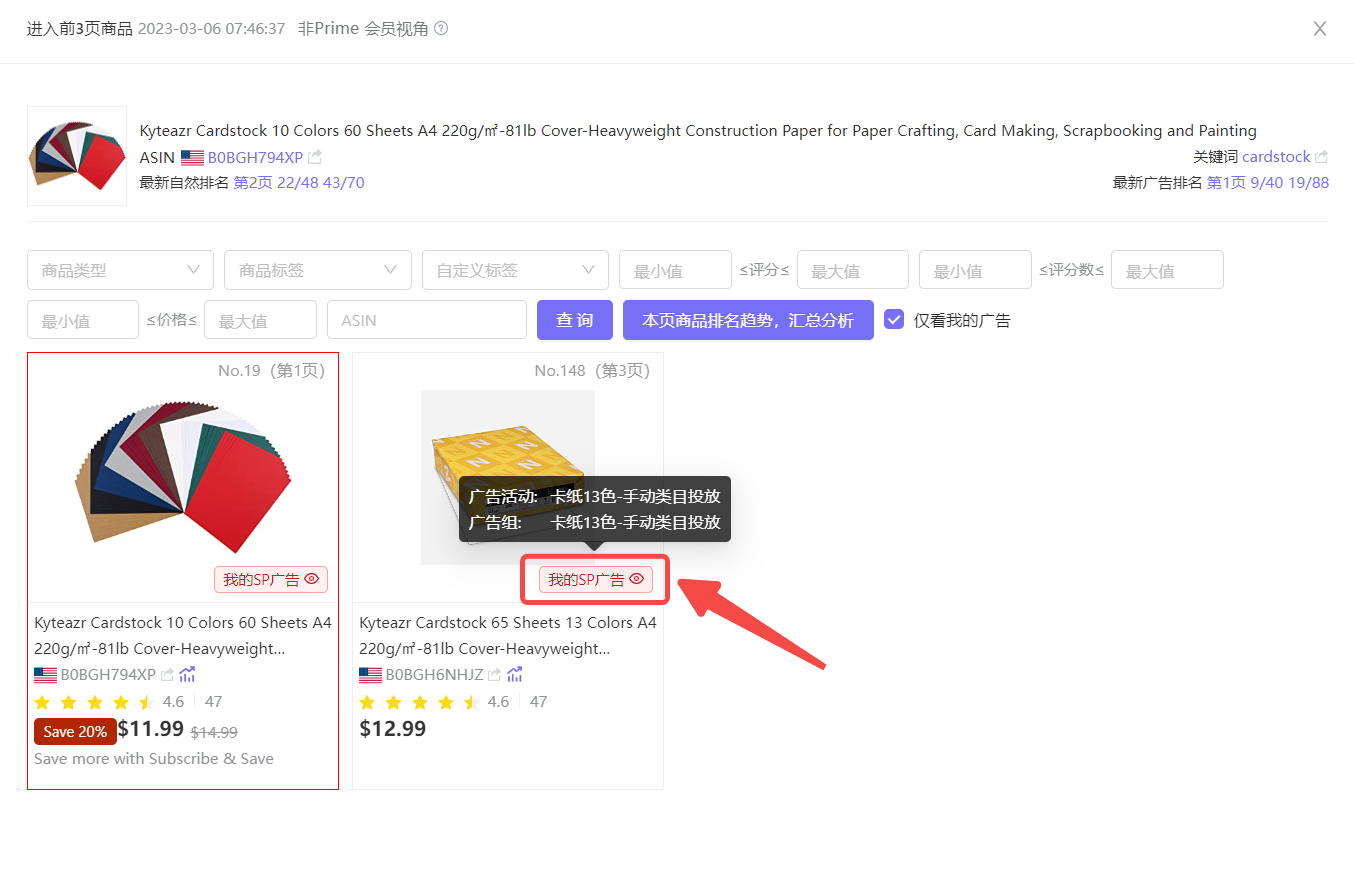1354x878 pixels.
Task: Open the share icon next to ASIN B0BGH794XP
Action: (x=314, y=157)
